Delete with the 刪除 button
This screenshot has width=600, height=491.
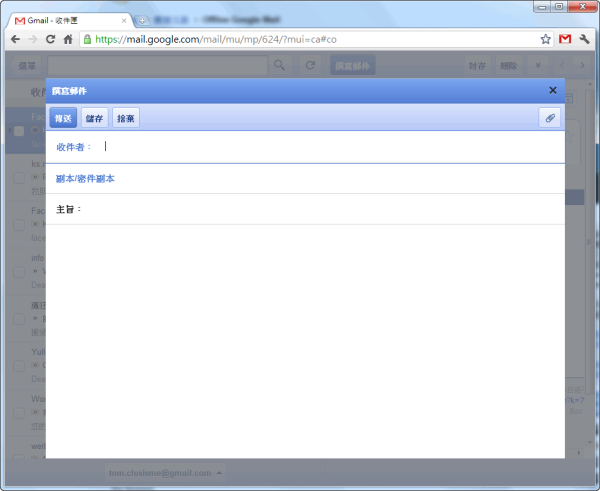pyautogui.click(x=509, y=66)
